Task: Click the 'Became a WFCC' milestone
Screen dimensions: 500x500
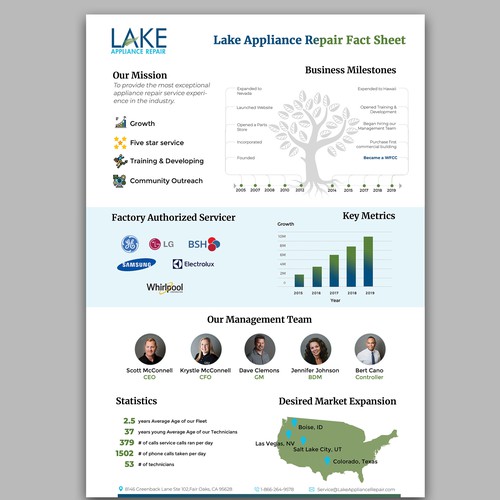Action: click(380, 158)
